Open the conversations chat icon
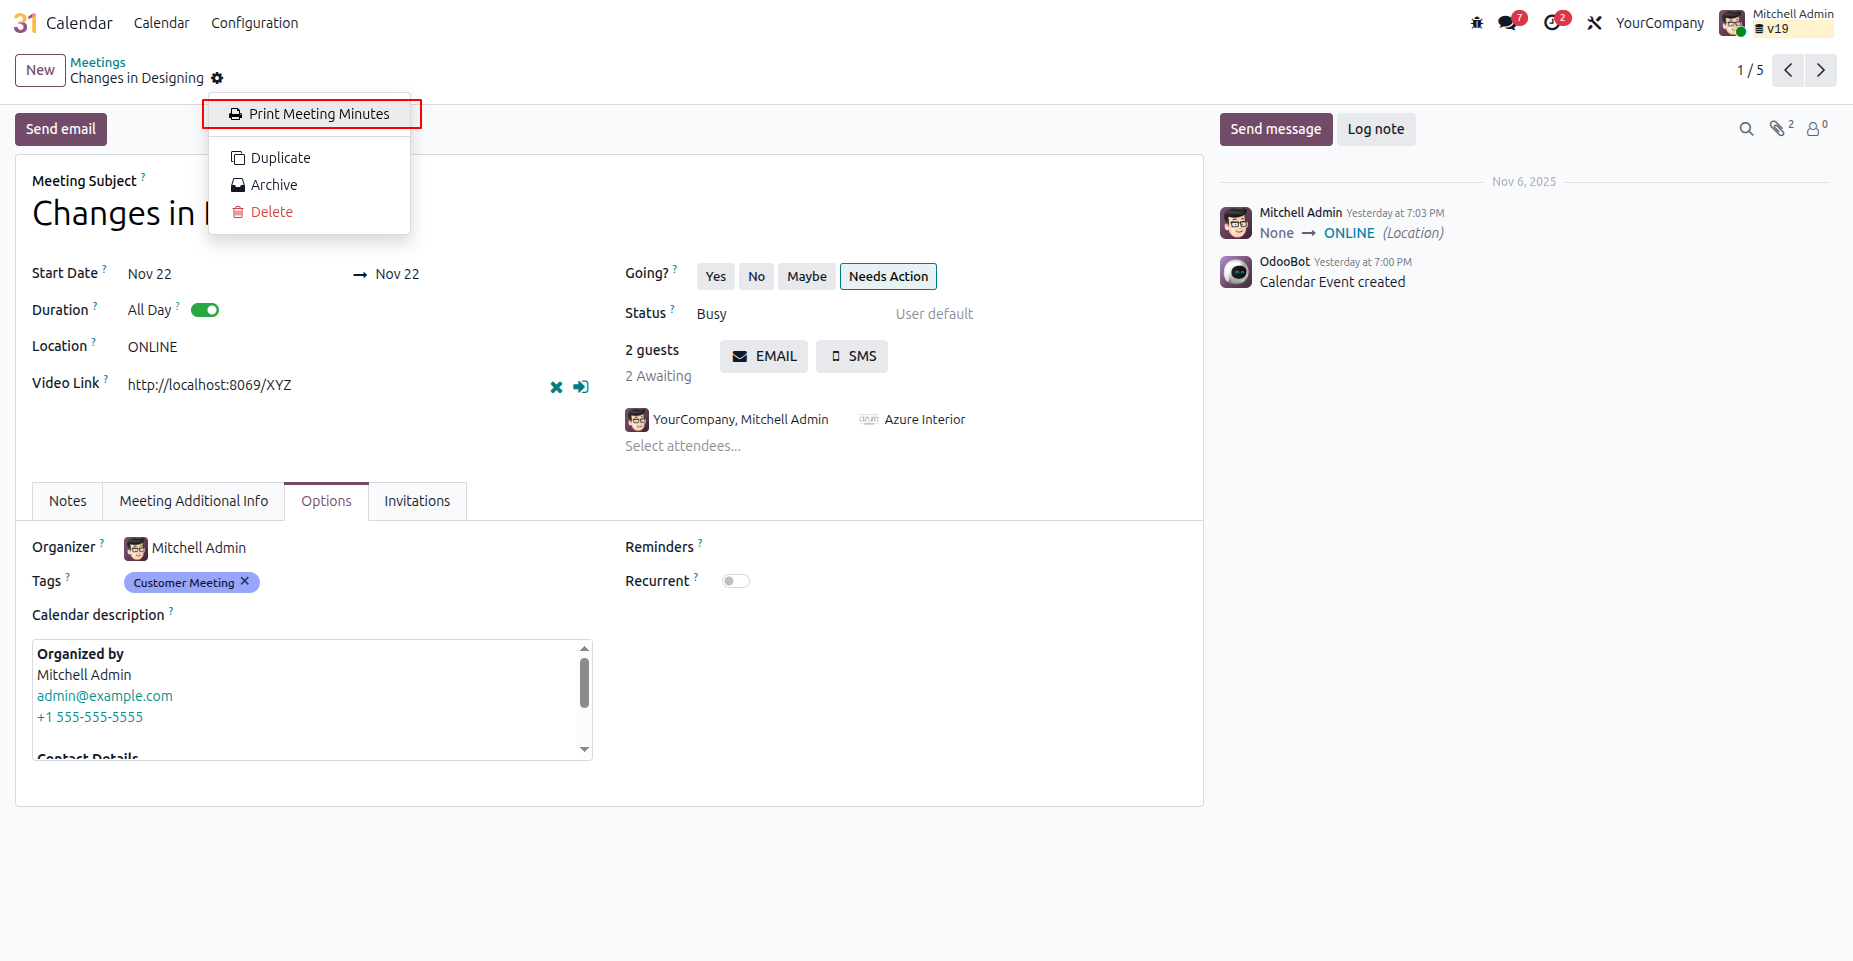This screenshot has height=961, width=1853. 1507,23
